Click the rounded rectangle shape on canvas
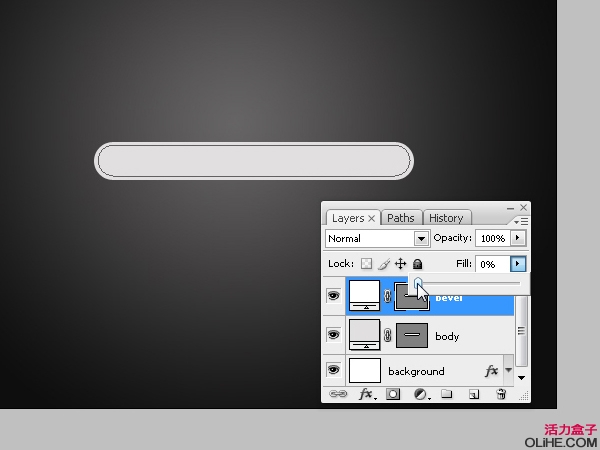 254,161
